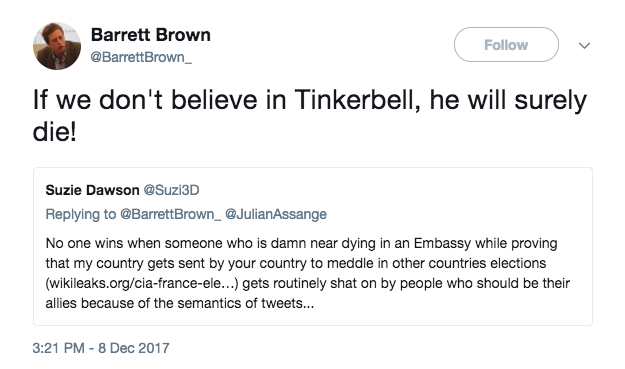The width and height of the screenshot is (625, 369).
Task: Click the "Replying to" label
Action: [x=81, y=214]
